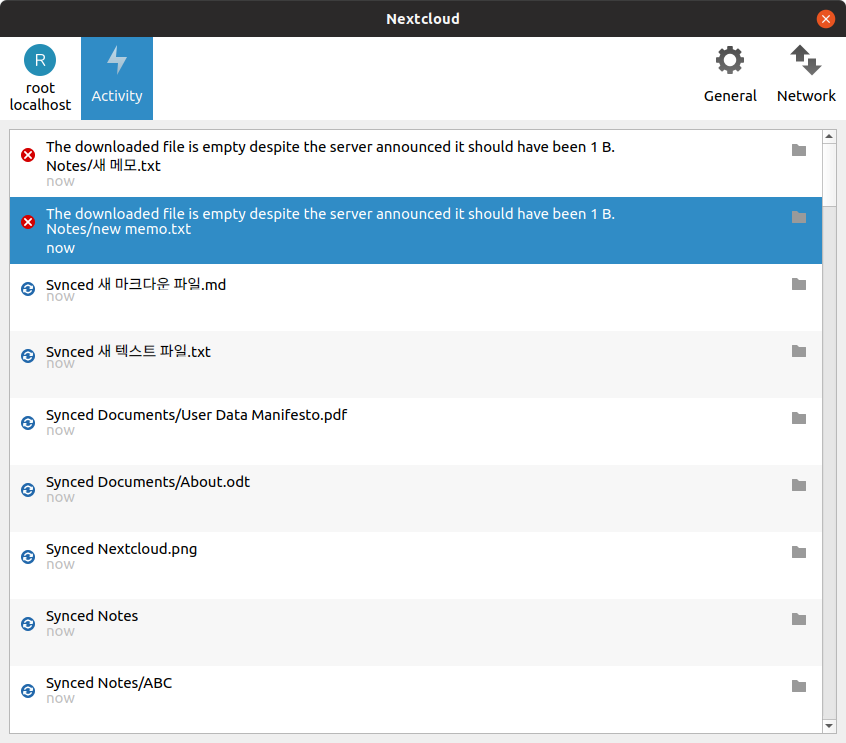Open folder for Nextcloud.png entry
This screenshot has width=846, height=743.
point(799,551)
